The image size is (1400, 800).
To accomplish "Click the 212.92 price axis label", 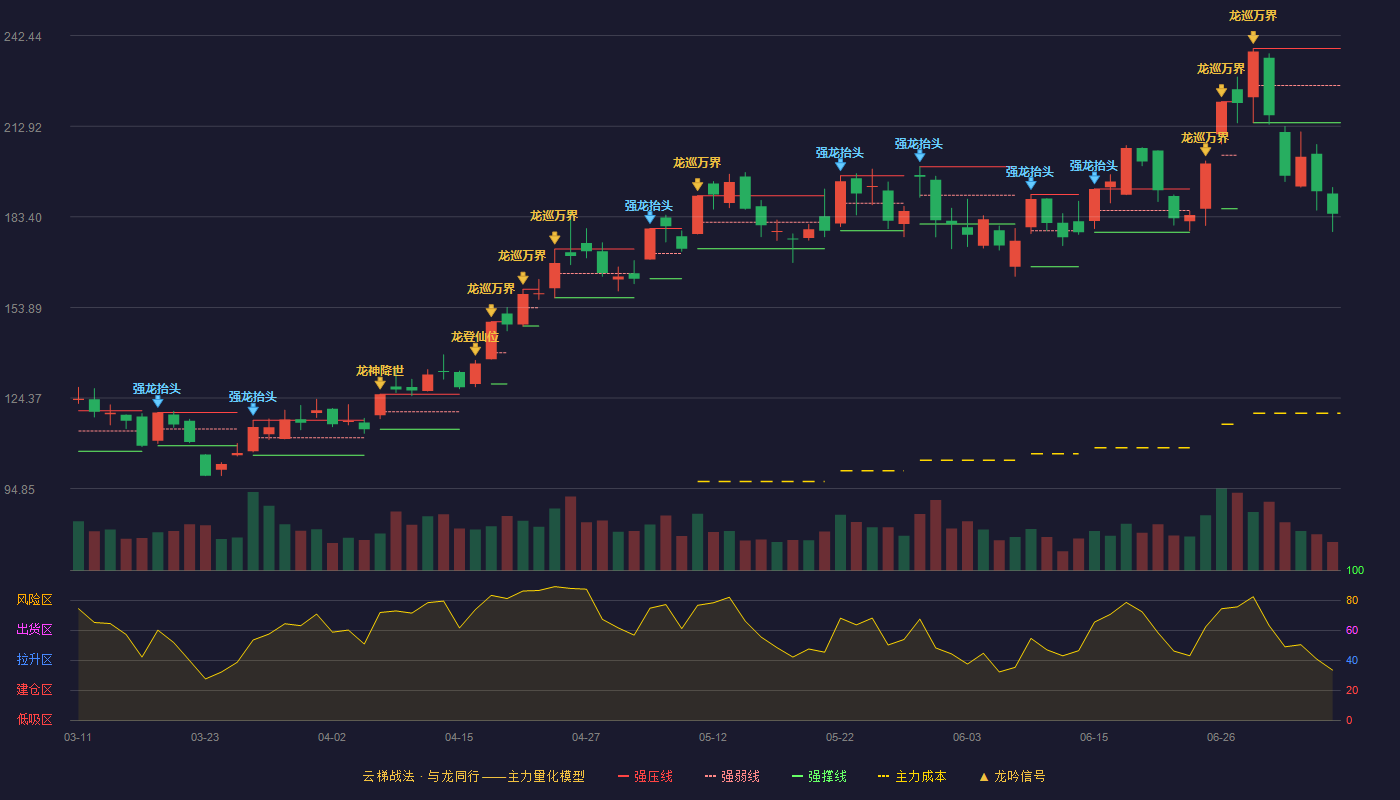I will [22, 127].
